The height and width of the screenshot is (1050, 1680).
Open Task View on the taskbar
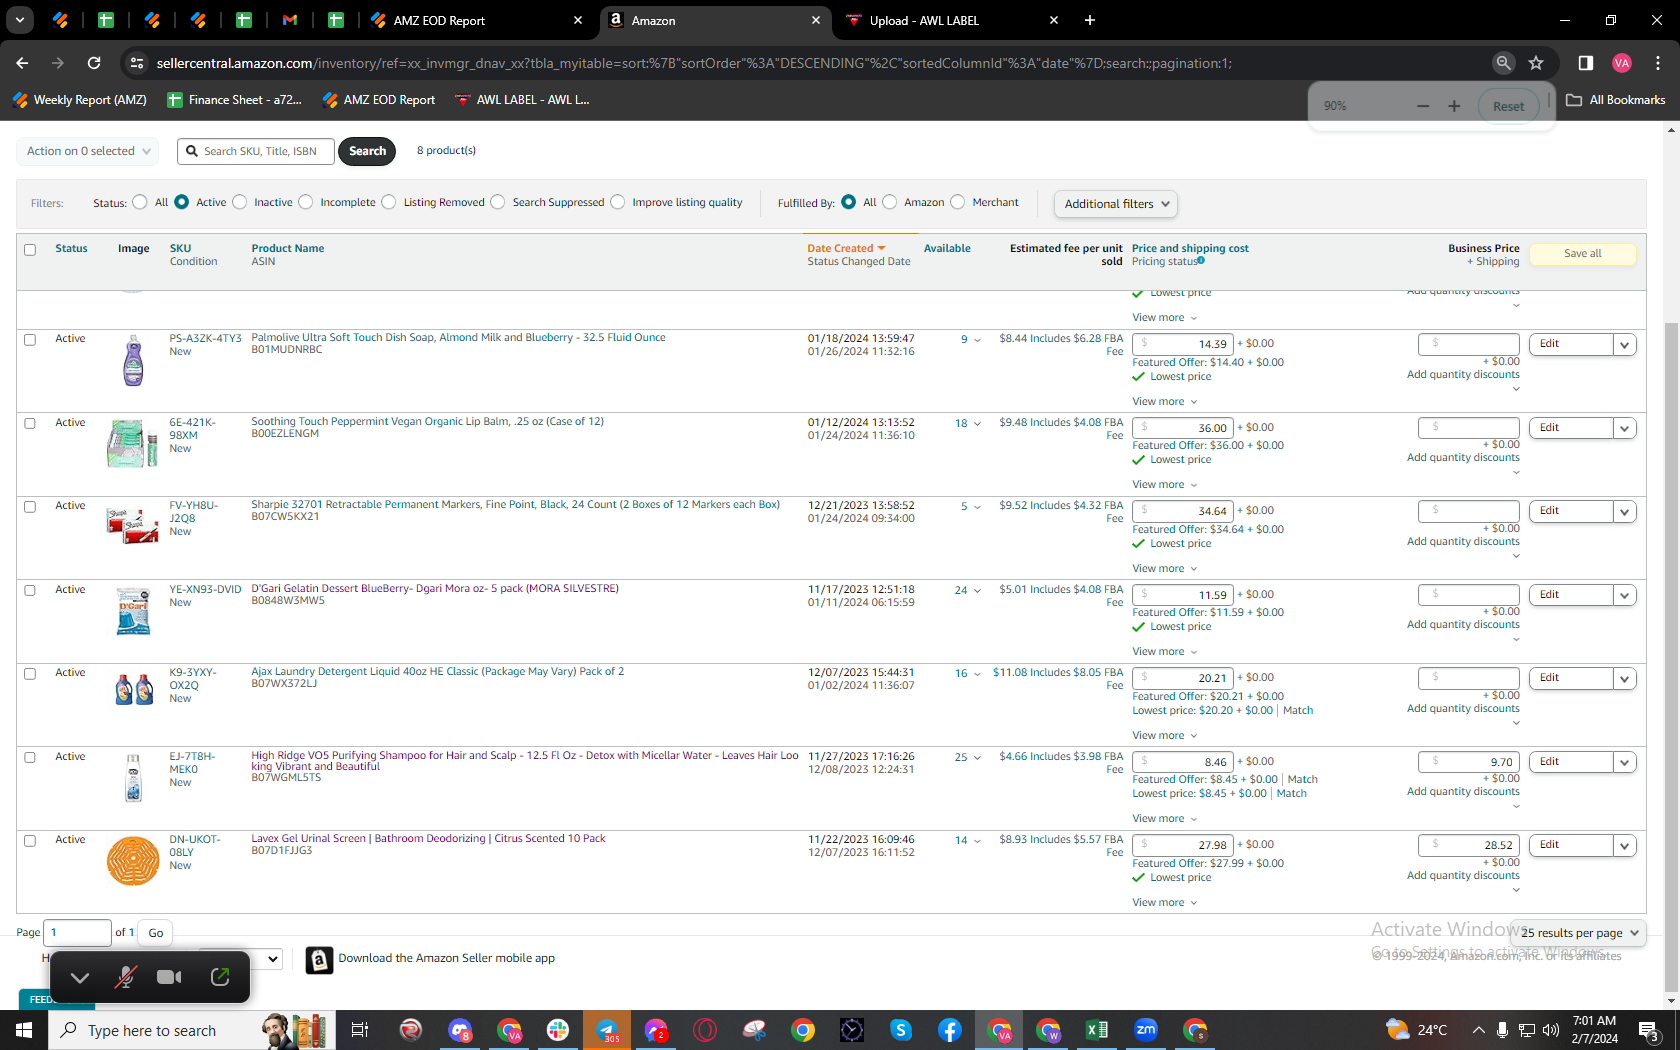click(360, 1030)
